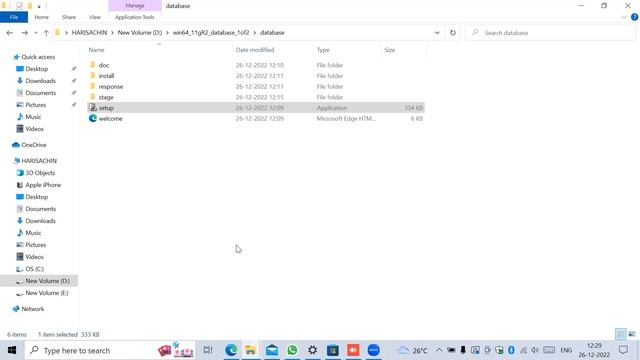Open the Application Tools tab
Screen dimensions: 640x360
coord(135,17)
